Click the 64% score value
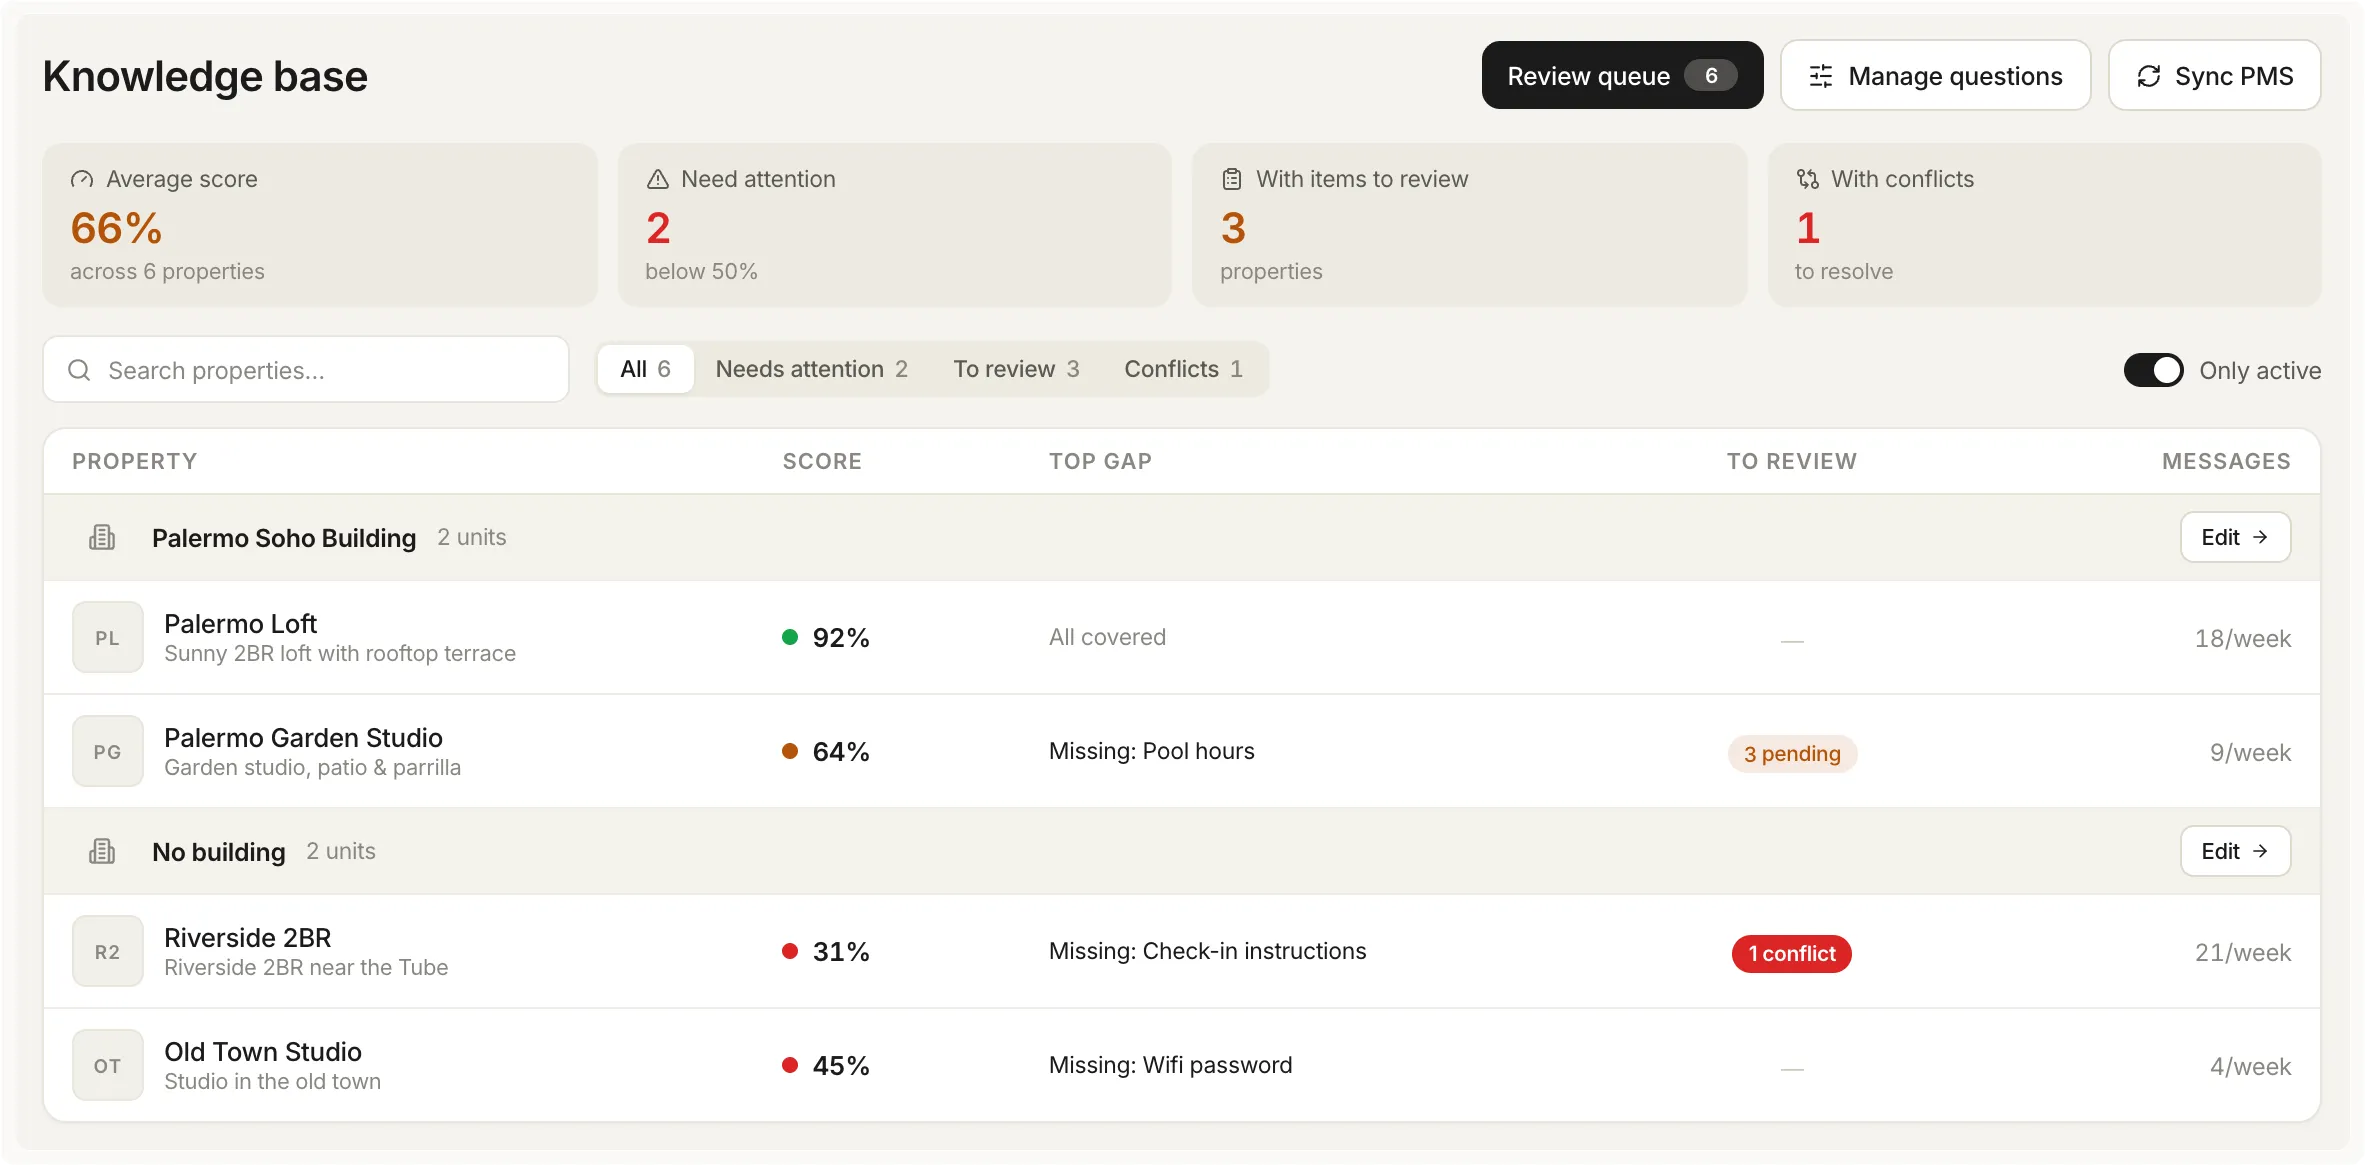Screen dimensions: 2365x1165 841,751
